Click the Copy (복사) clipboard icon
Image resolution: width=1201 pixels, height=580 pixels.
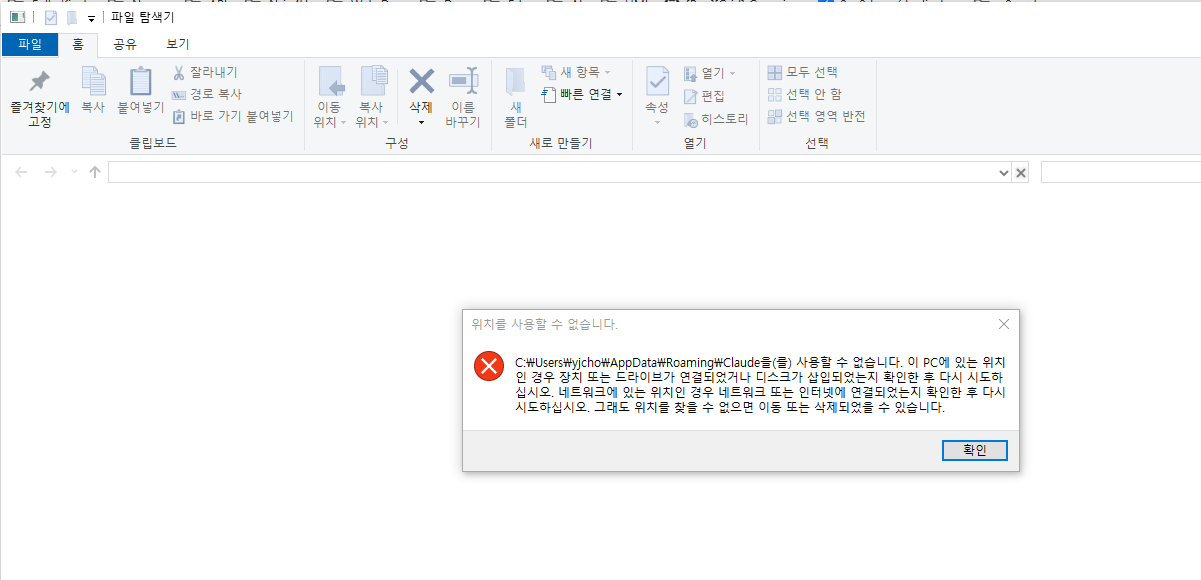pyautogui.click(x=93, y=82)
